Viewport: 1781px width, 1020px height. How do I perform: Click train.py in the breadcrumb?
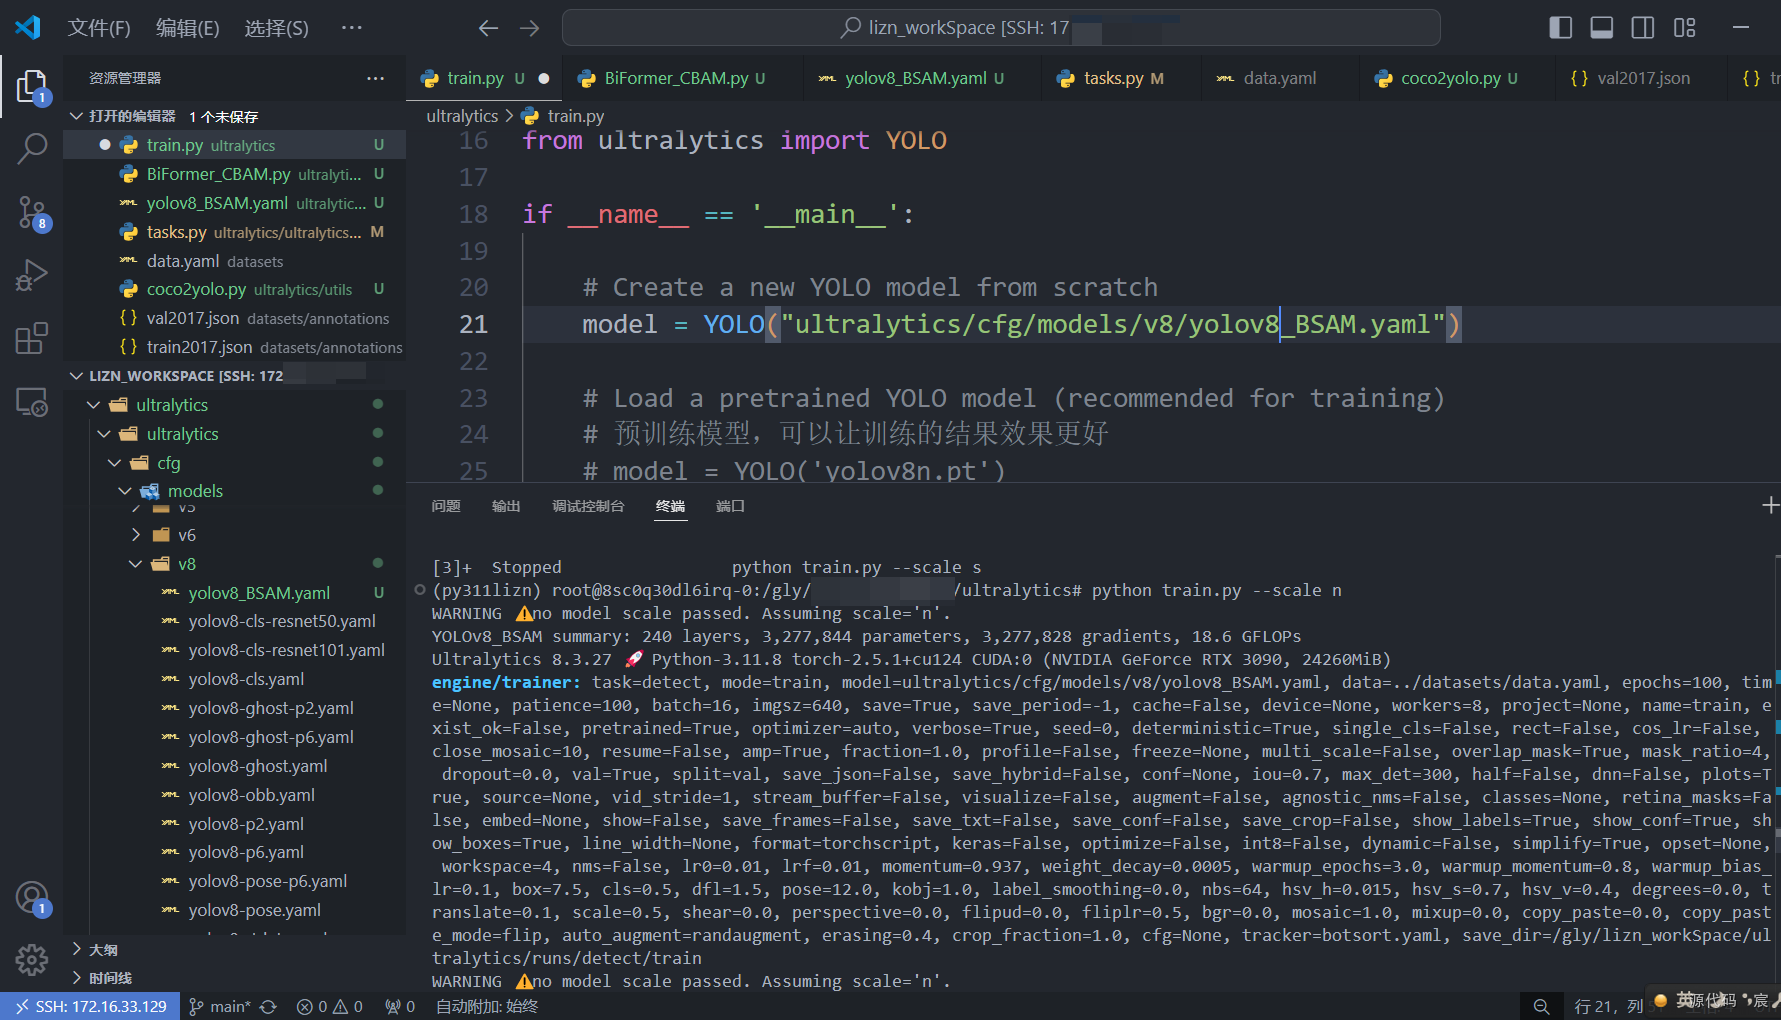click(x=576, y=116)
